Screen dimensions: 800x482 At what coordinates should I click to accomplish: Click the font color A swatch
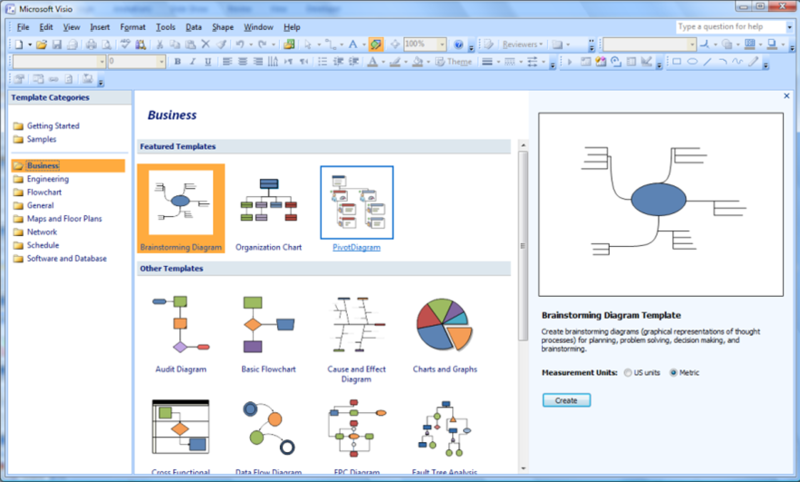point(372,62)
